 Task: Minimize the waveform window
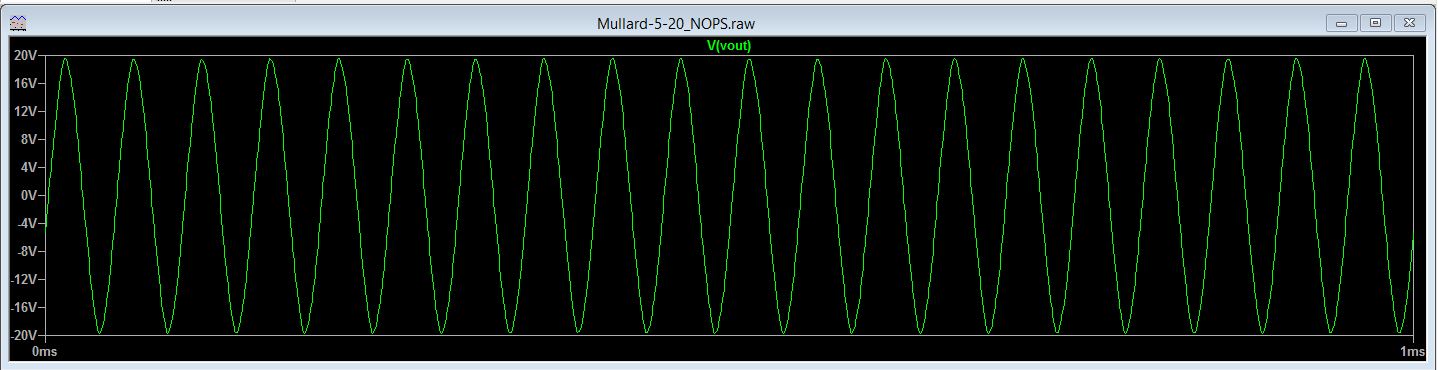coord(1342,22)
